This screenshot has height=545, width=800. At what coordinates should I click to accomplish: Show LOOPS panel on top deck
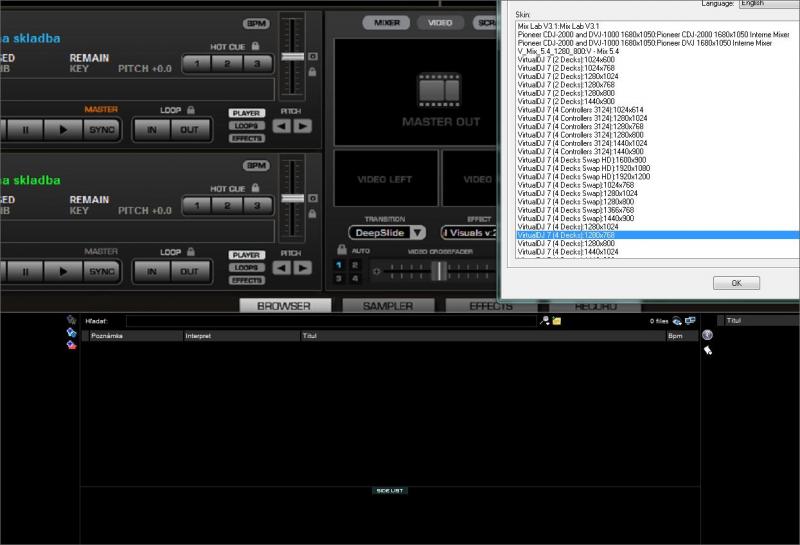246,126
